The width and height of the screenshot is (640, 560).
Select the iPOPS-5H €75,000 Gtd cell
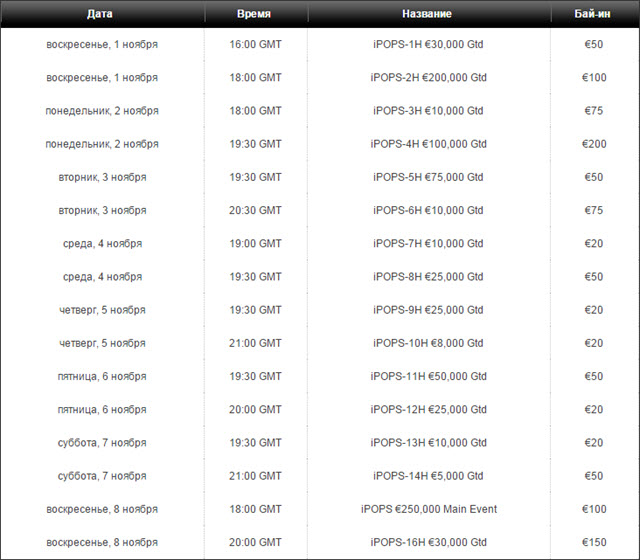(x=428, y=177)
